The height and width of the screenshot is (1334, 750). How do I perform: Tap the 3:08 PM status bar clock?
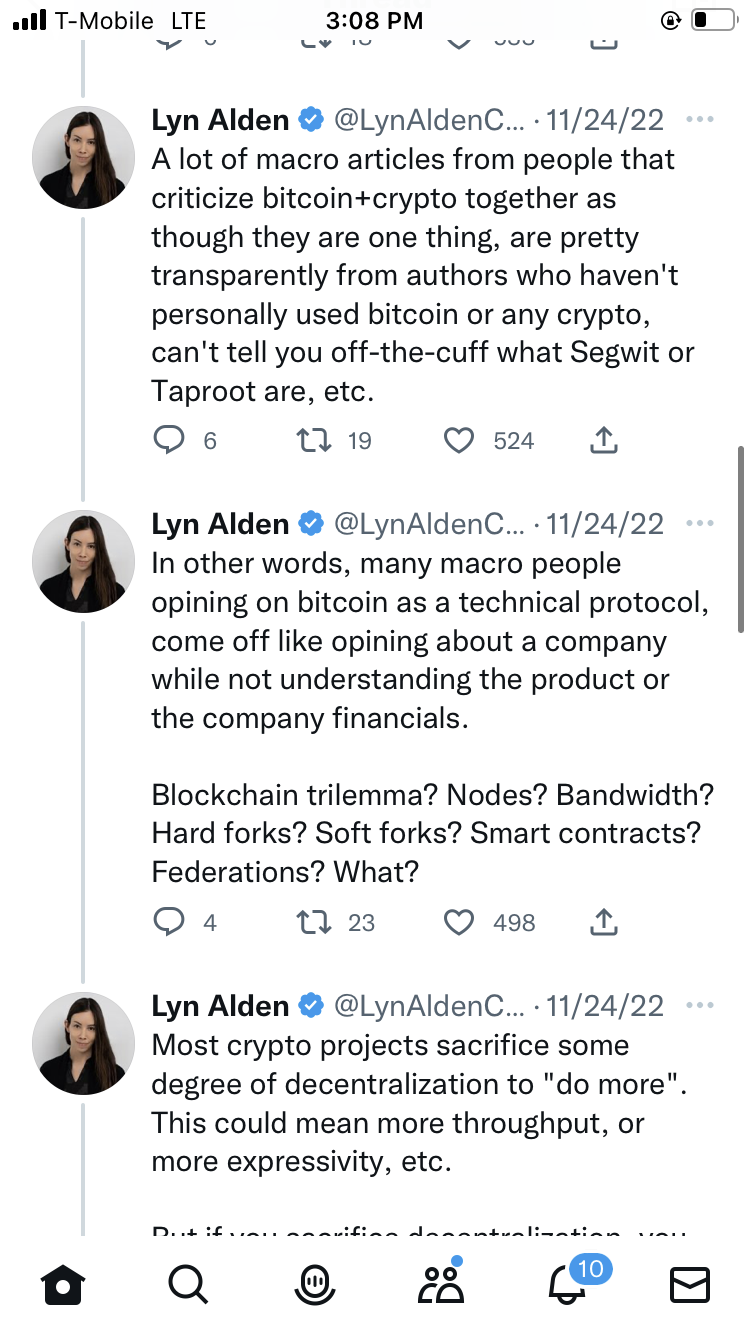[374, 20]
